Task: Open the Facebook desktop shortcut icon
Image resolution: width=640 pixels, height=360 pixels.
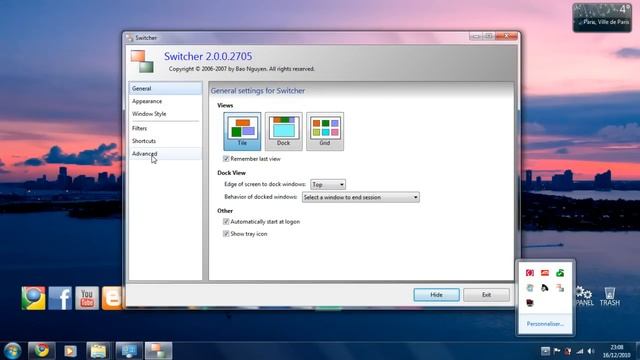Action: [x=60, y=298]
